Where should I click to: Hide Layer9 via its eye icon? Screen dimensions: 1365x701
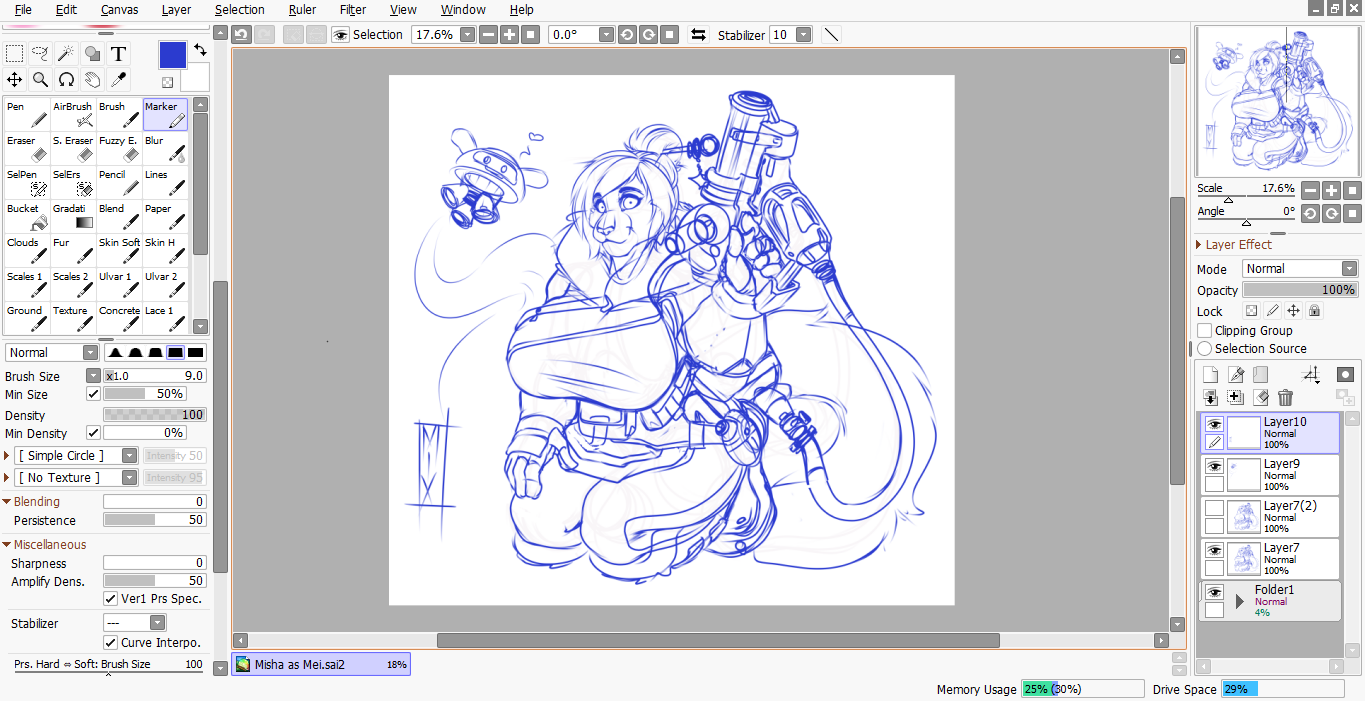pyautogui.click(x=1214, y=466)
